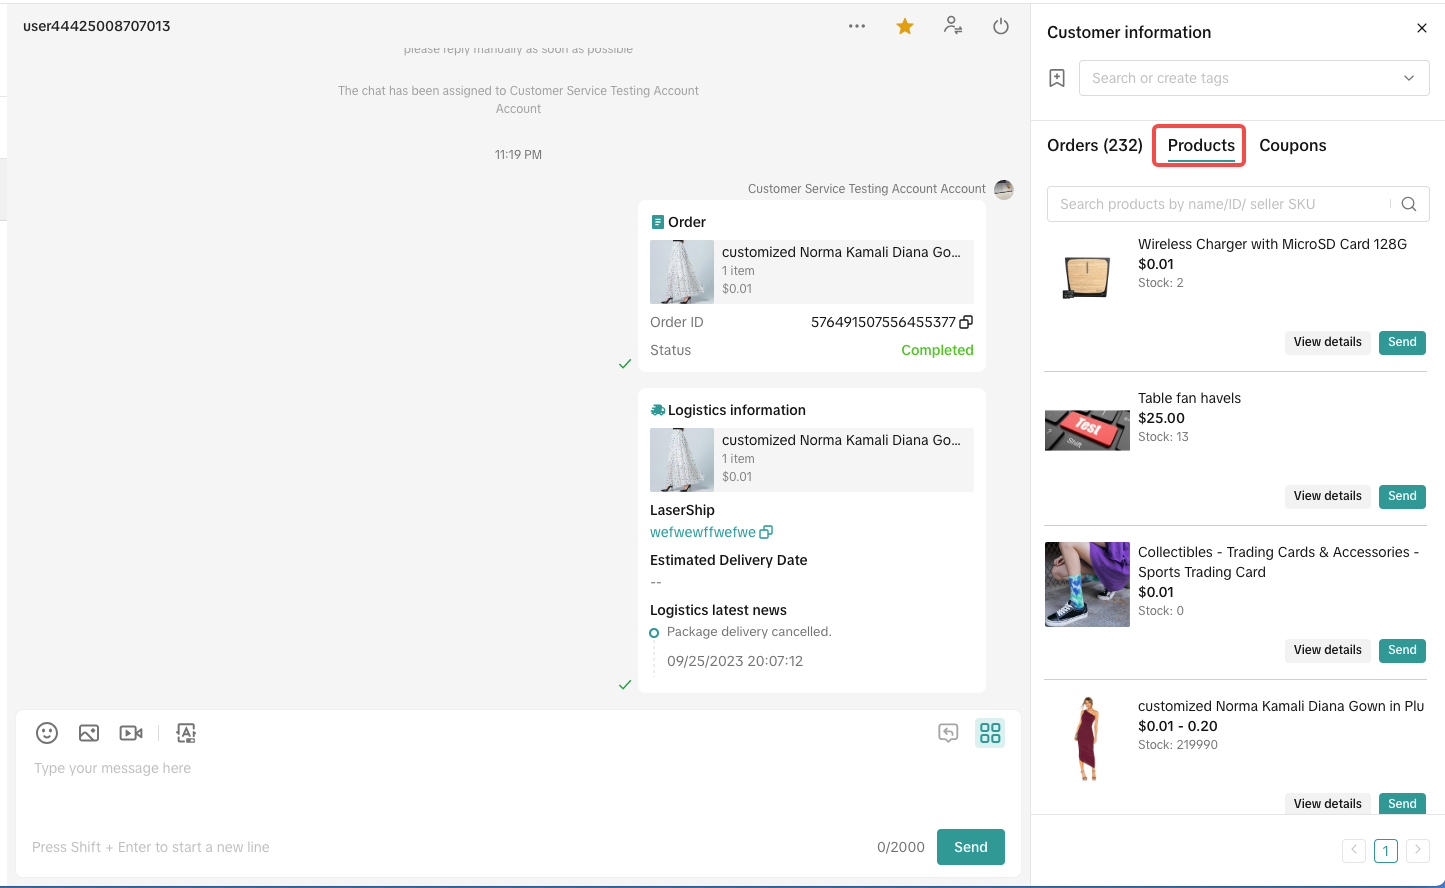
Task: Switch to the Orders (232) tab
Action: coord(1094,145)
